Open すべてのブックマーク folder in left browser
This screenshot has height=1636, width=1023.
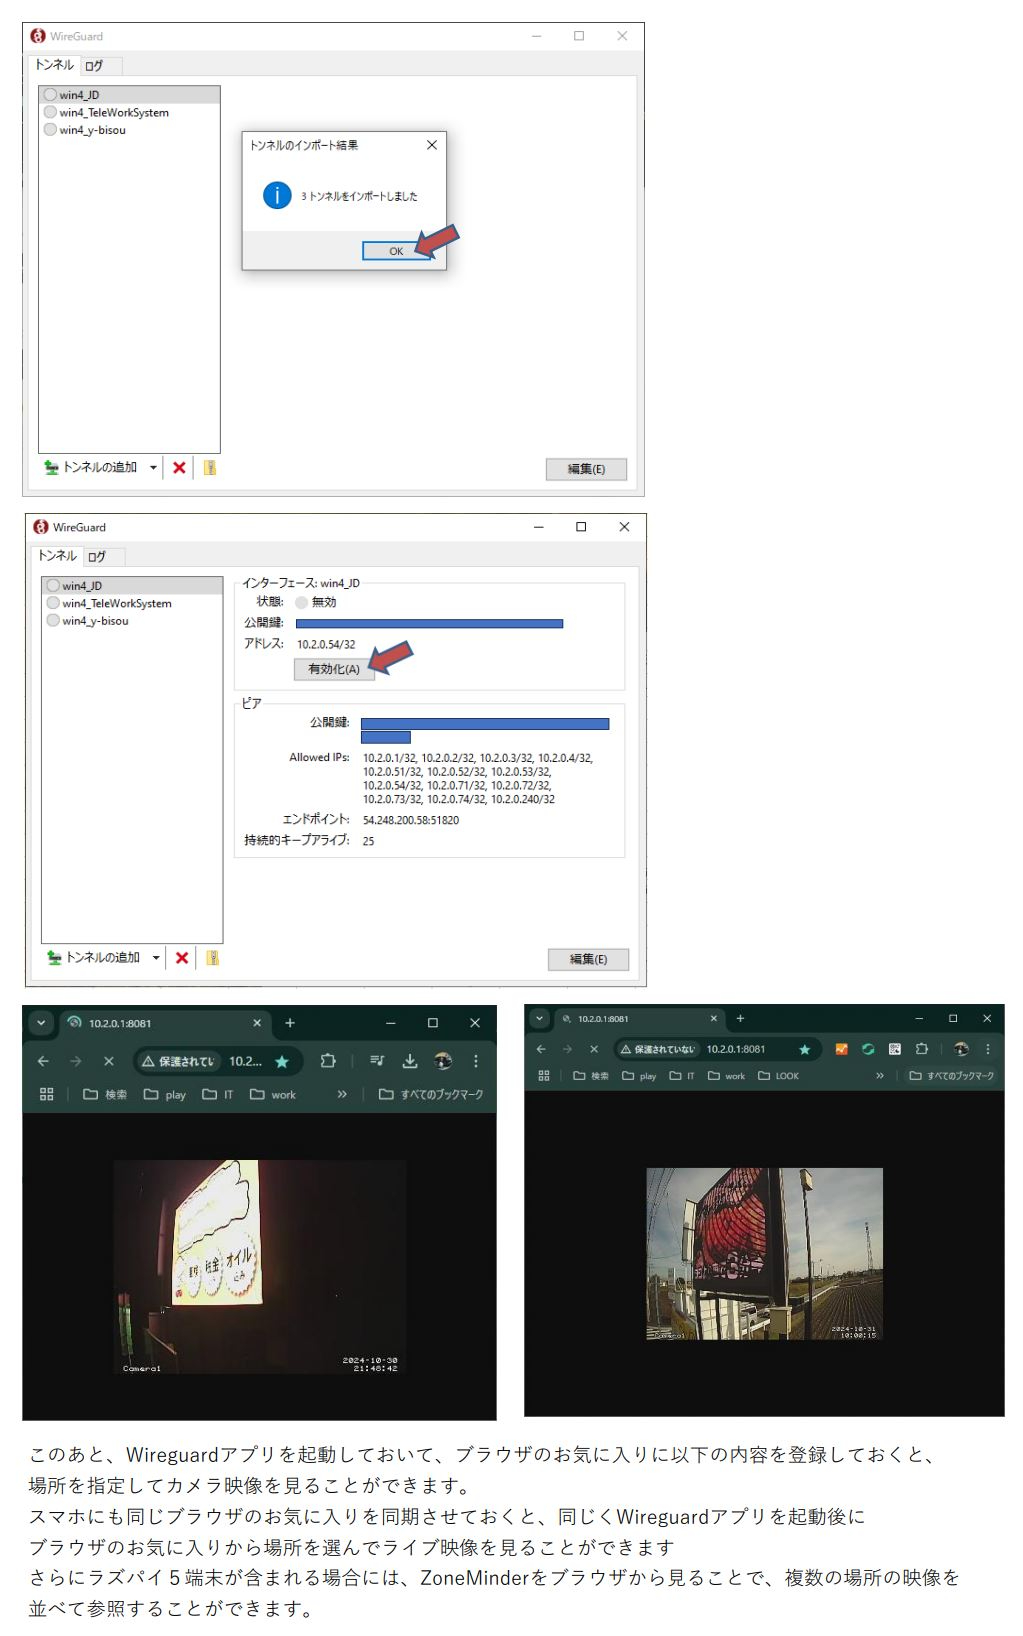tap(431, 1094)
